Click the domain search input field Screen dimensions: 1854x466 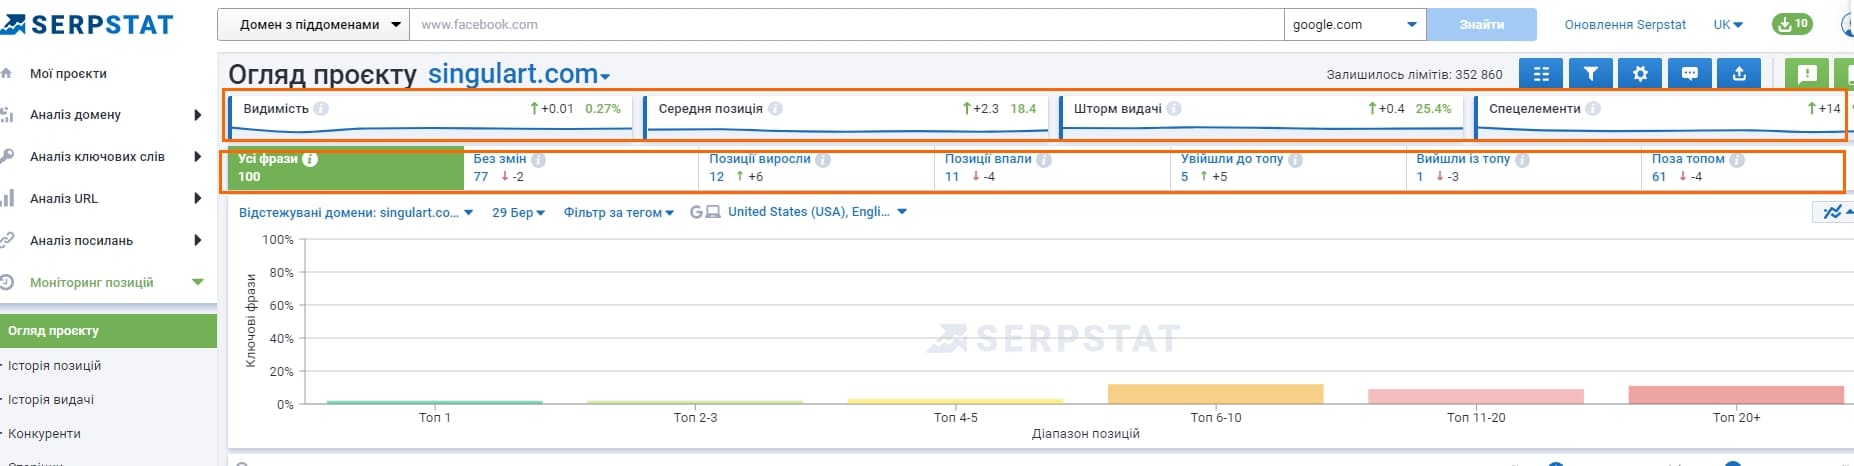pyautogui.click(x=847, y=25)
